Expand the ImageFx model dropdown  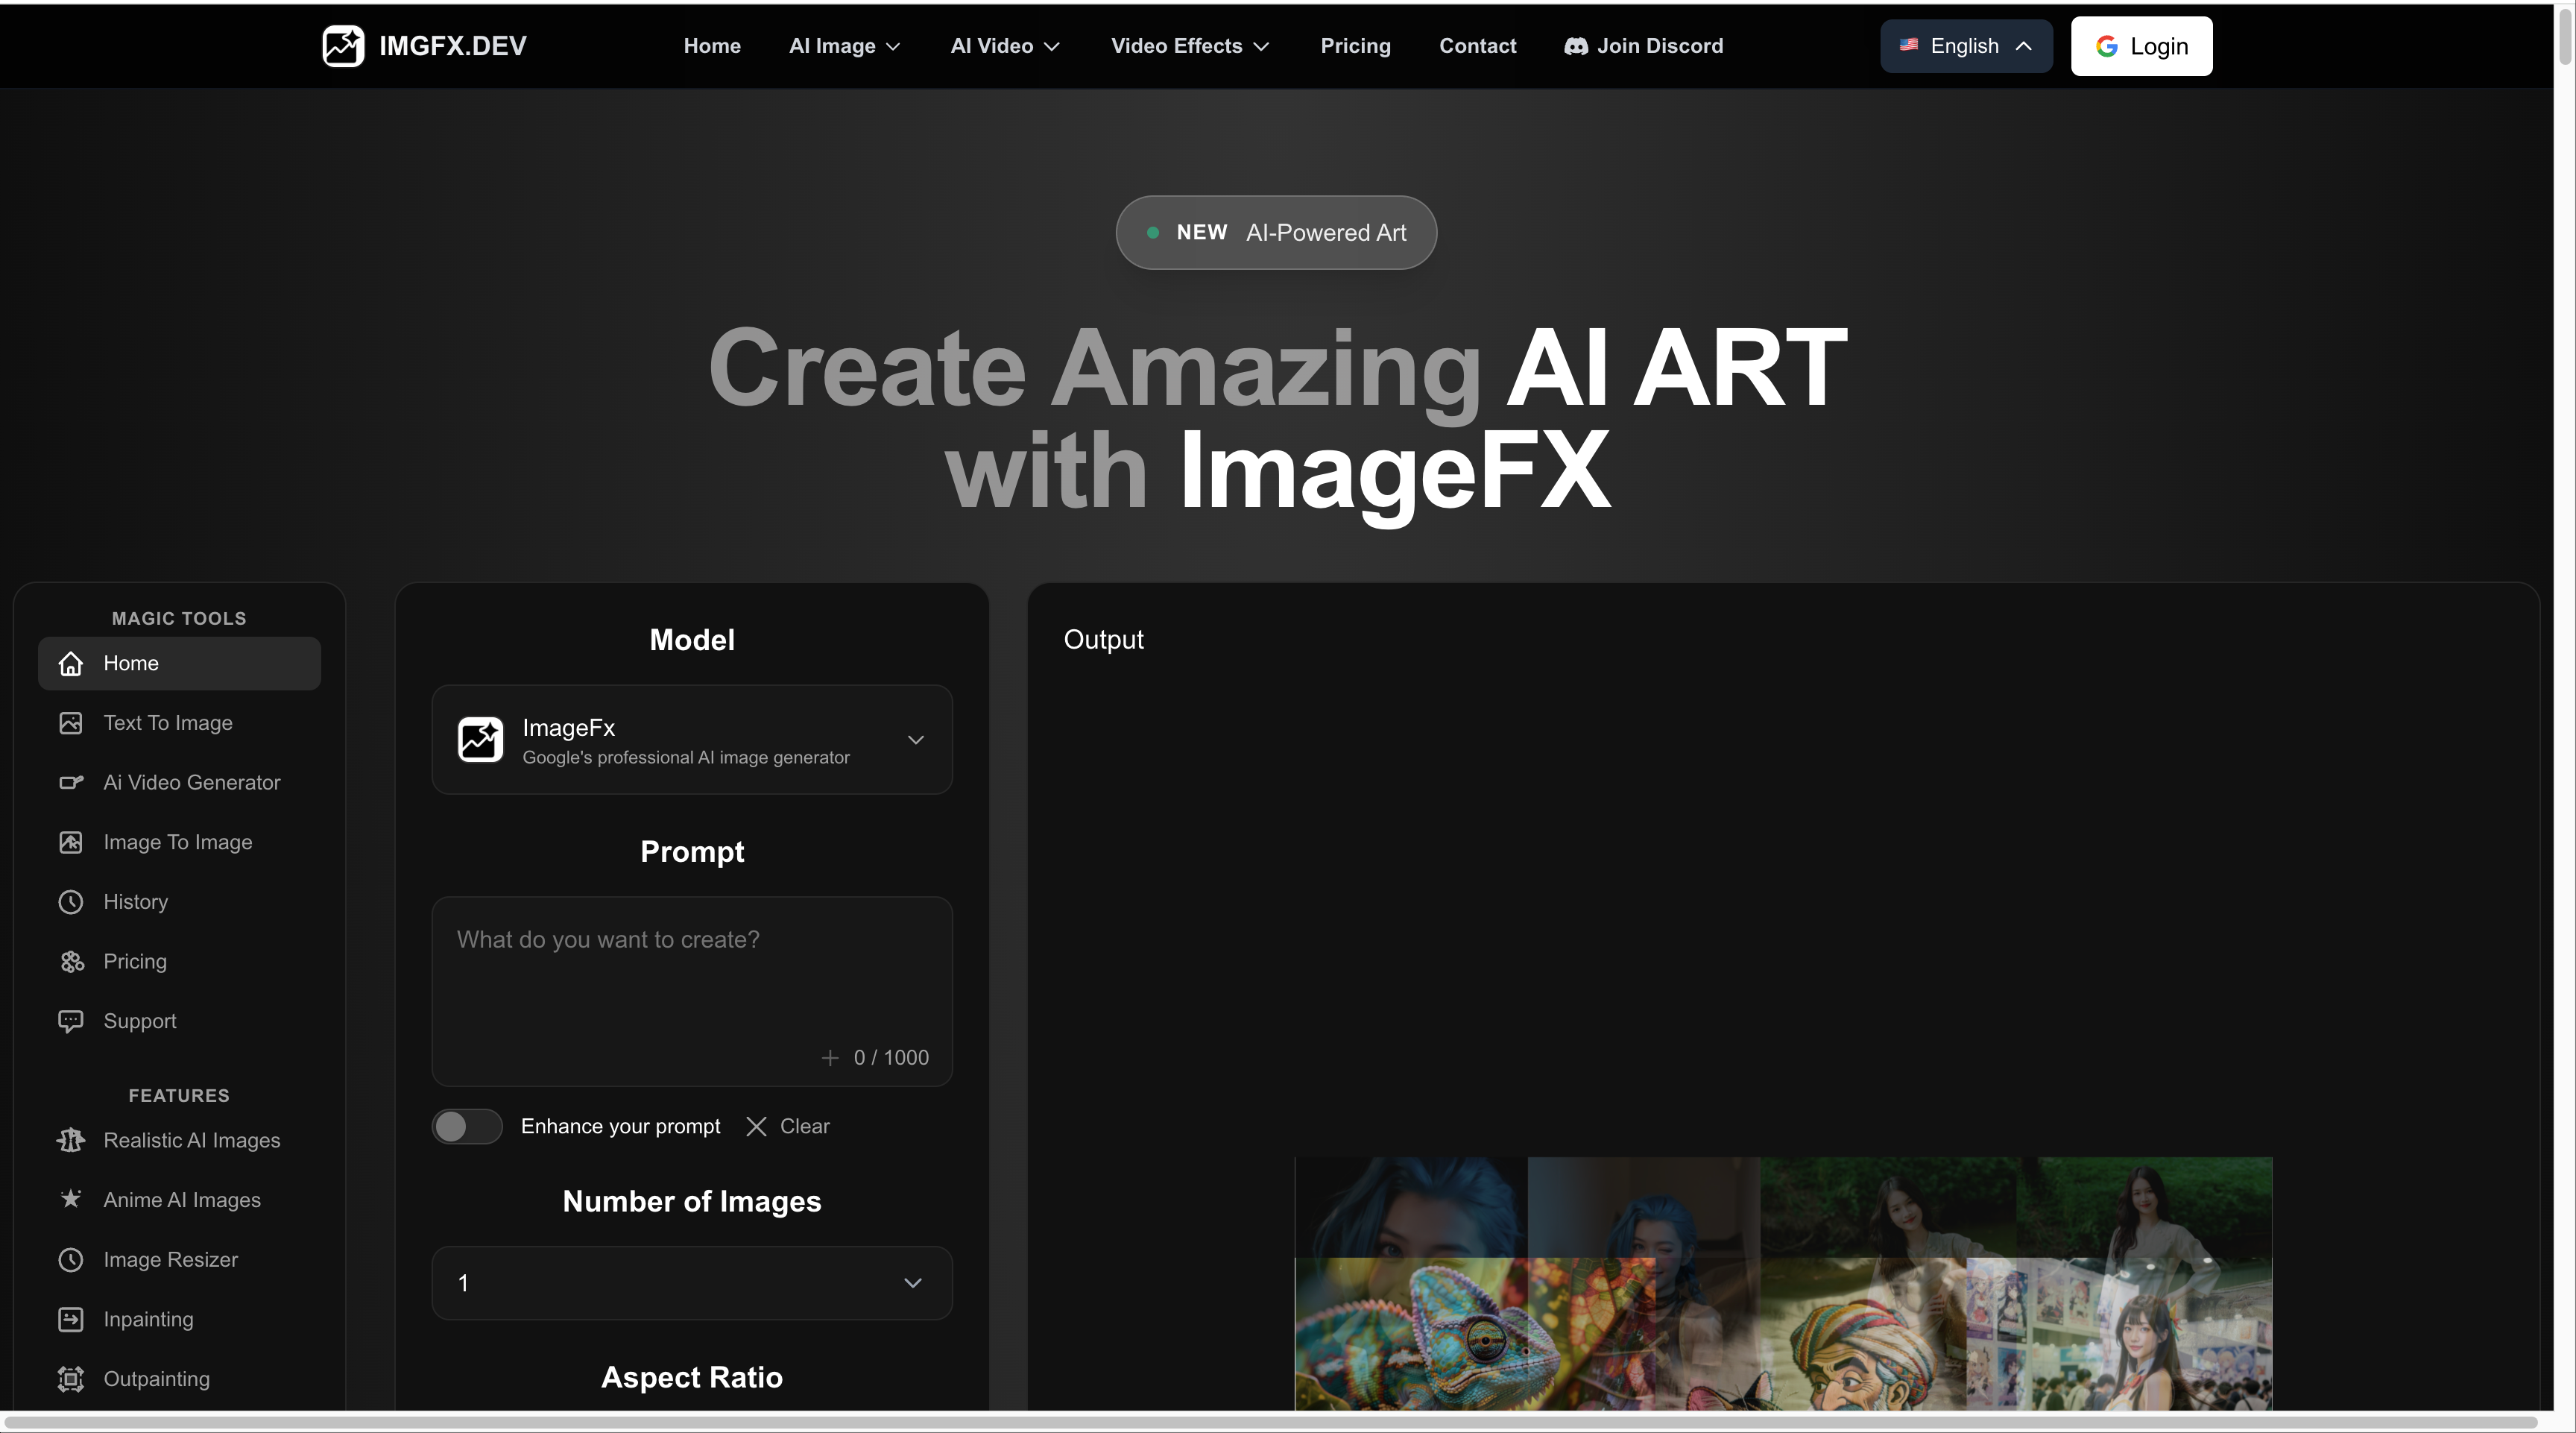point(692,740)
